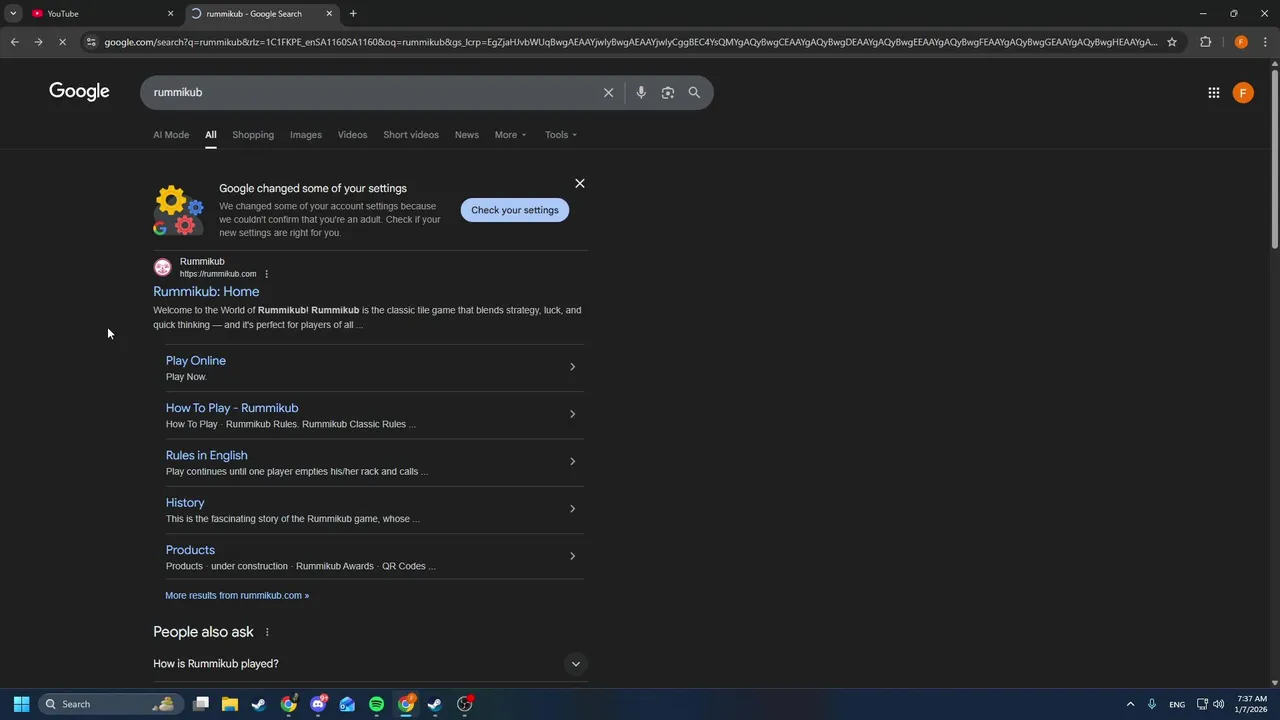Click the Check your settings button
Screen dimensions: 1280x720
pyautogui.click(x=515, y=210)
